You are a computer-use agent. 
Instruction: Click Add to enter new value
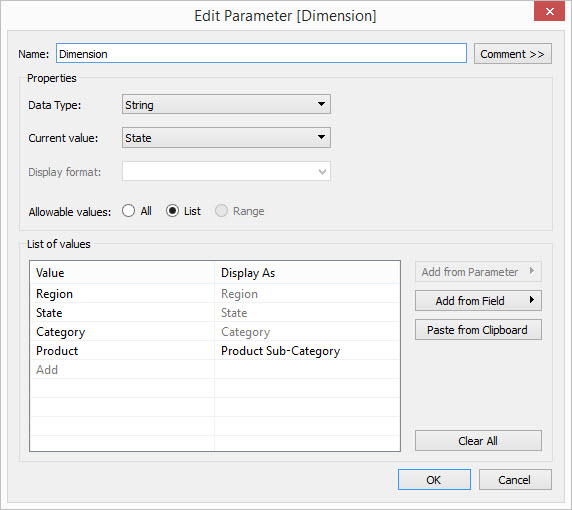(x=47, y=370)
